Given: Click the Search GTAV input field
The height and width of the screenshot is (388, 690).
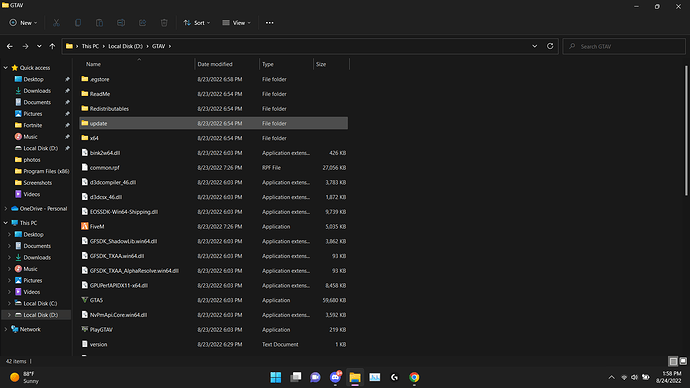Looking at the screenshot, I should click(624, 46).
